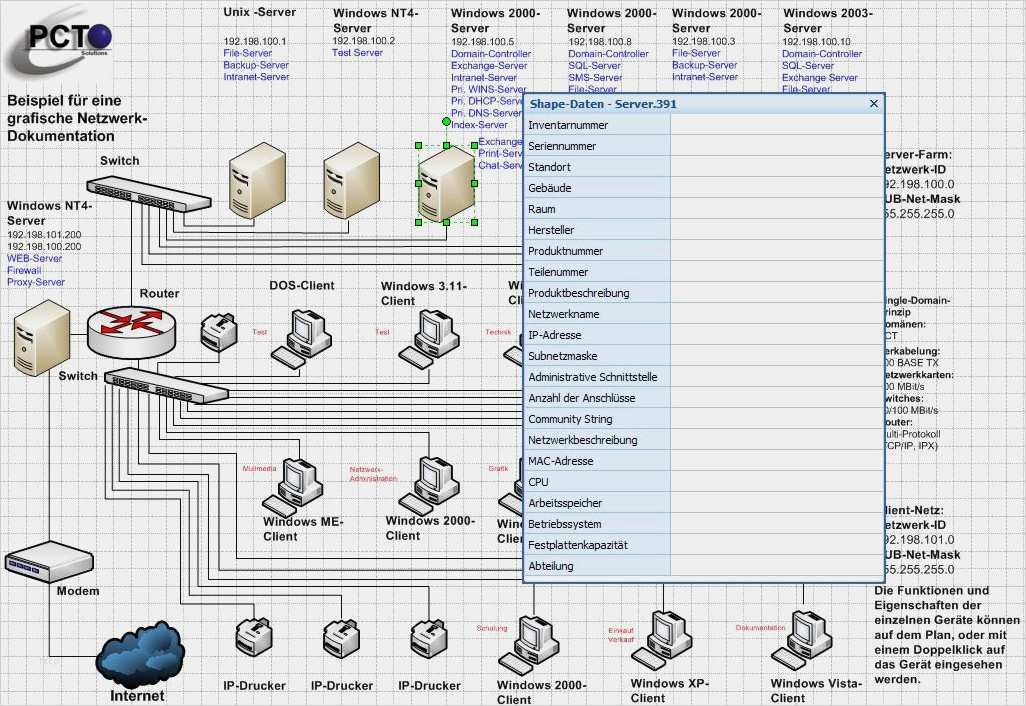Select the Windows Vista-Client computer
Image resolution: width=1026 pixels, height=706 pixels.
802,641
